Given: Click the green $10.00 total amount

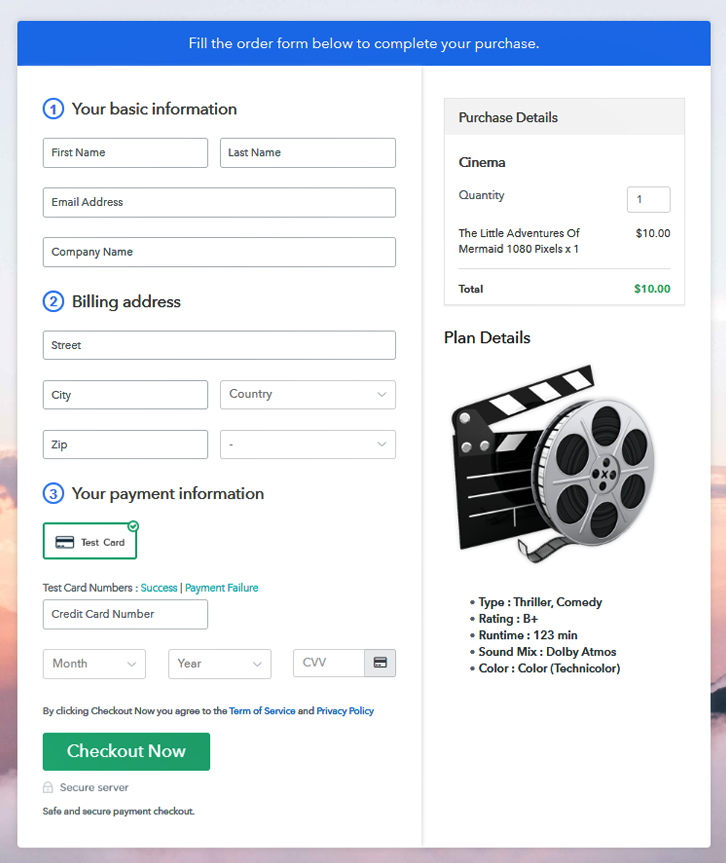Looking at the screenshot, I should (x=652, y=288).
